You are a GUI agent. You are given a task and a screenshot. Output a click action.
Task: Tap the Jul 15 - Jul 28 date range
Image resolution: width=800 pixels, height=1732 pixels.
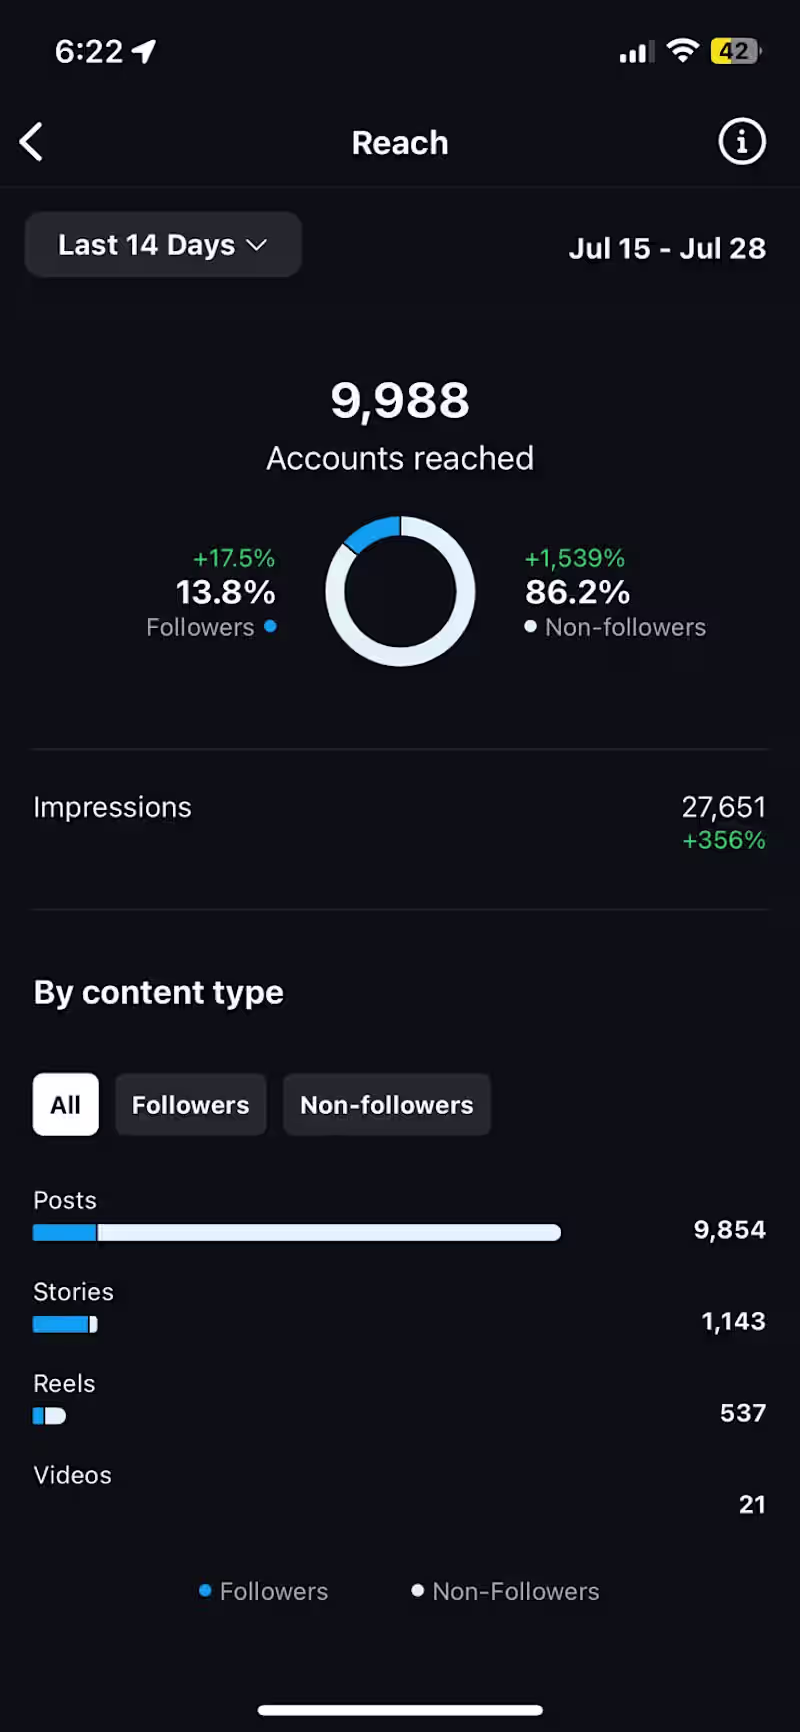(667, 248)
